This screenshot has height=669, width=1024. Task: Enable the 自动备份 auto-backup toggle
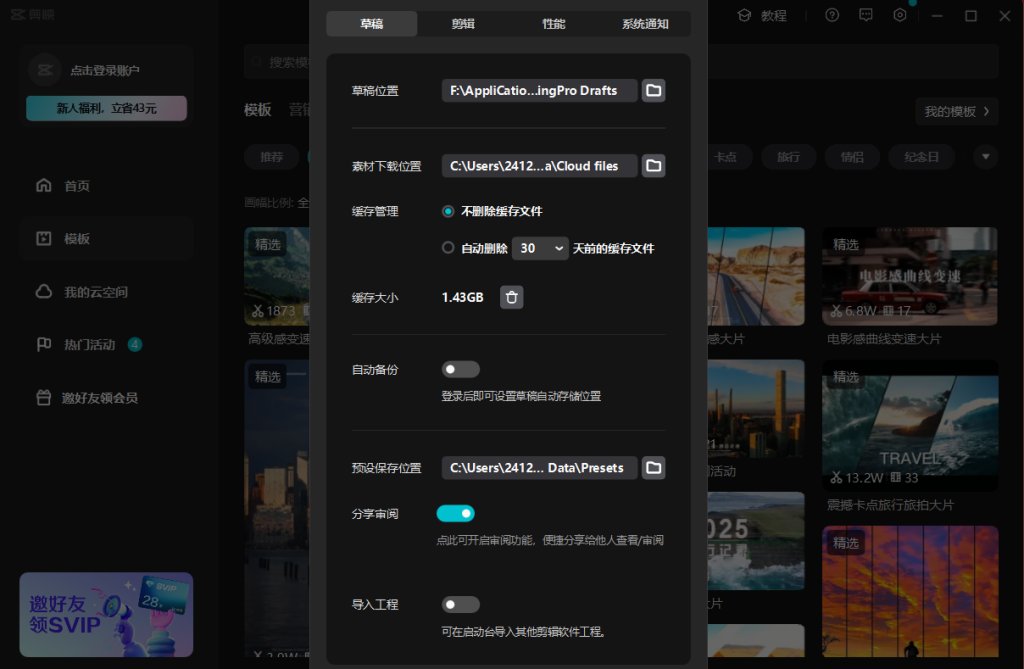[460, 369]
